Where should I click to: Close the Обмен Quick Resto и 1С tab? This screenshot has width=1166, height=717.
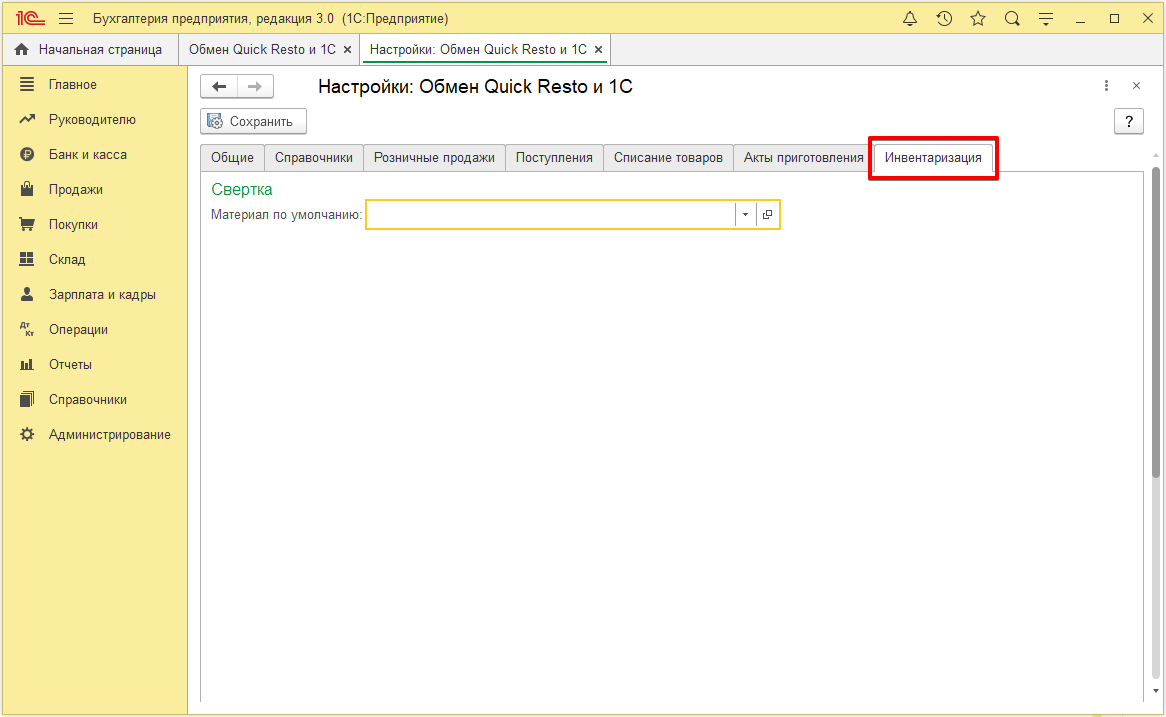click(347, 50)
